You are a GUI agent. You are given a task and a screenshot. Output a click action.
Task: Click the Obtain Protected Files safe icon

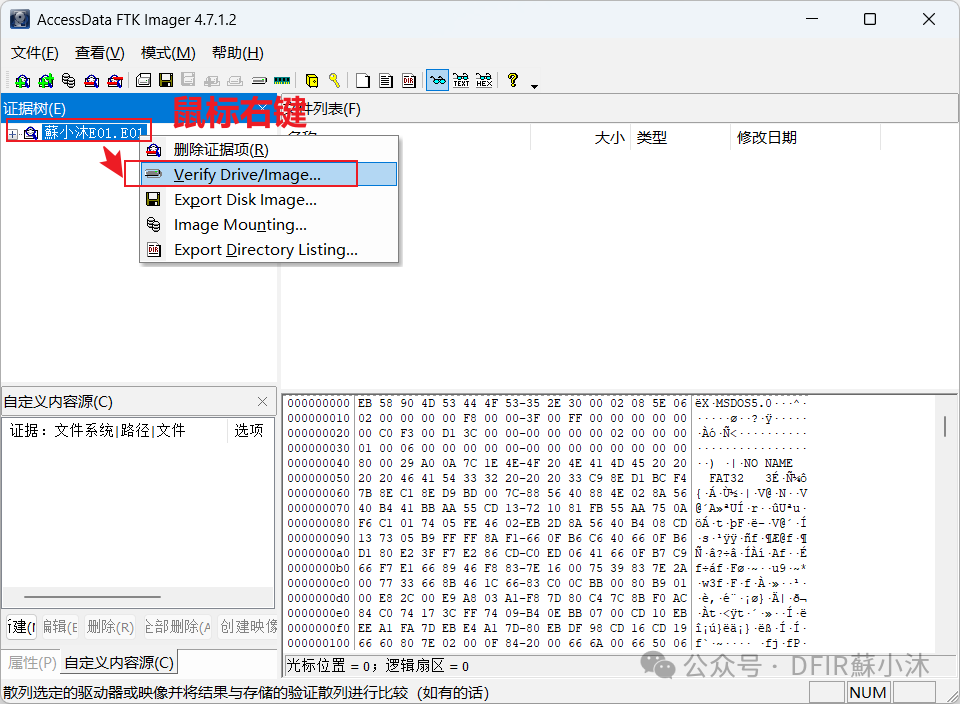312,80
